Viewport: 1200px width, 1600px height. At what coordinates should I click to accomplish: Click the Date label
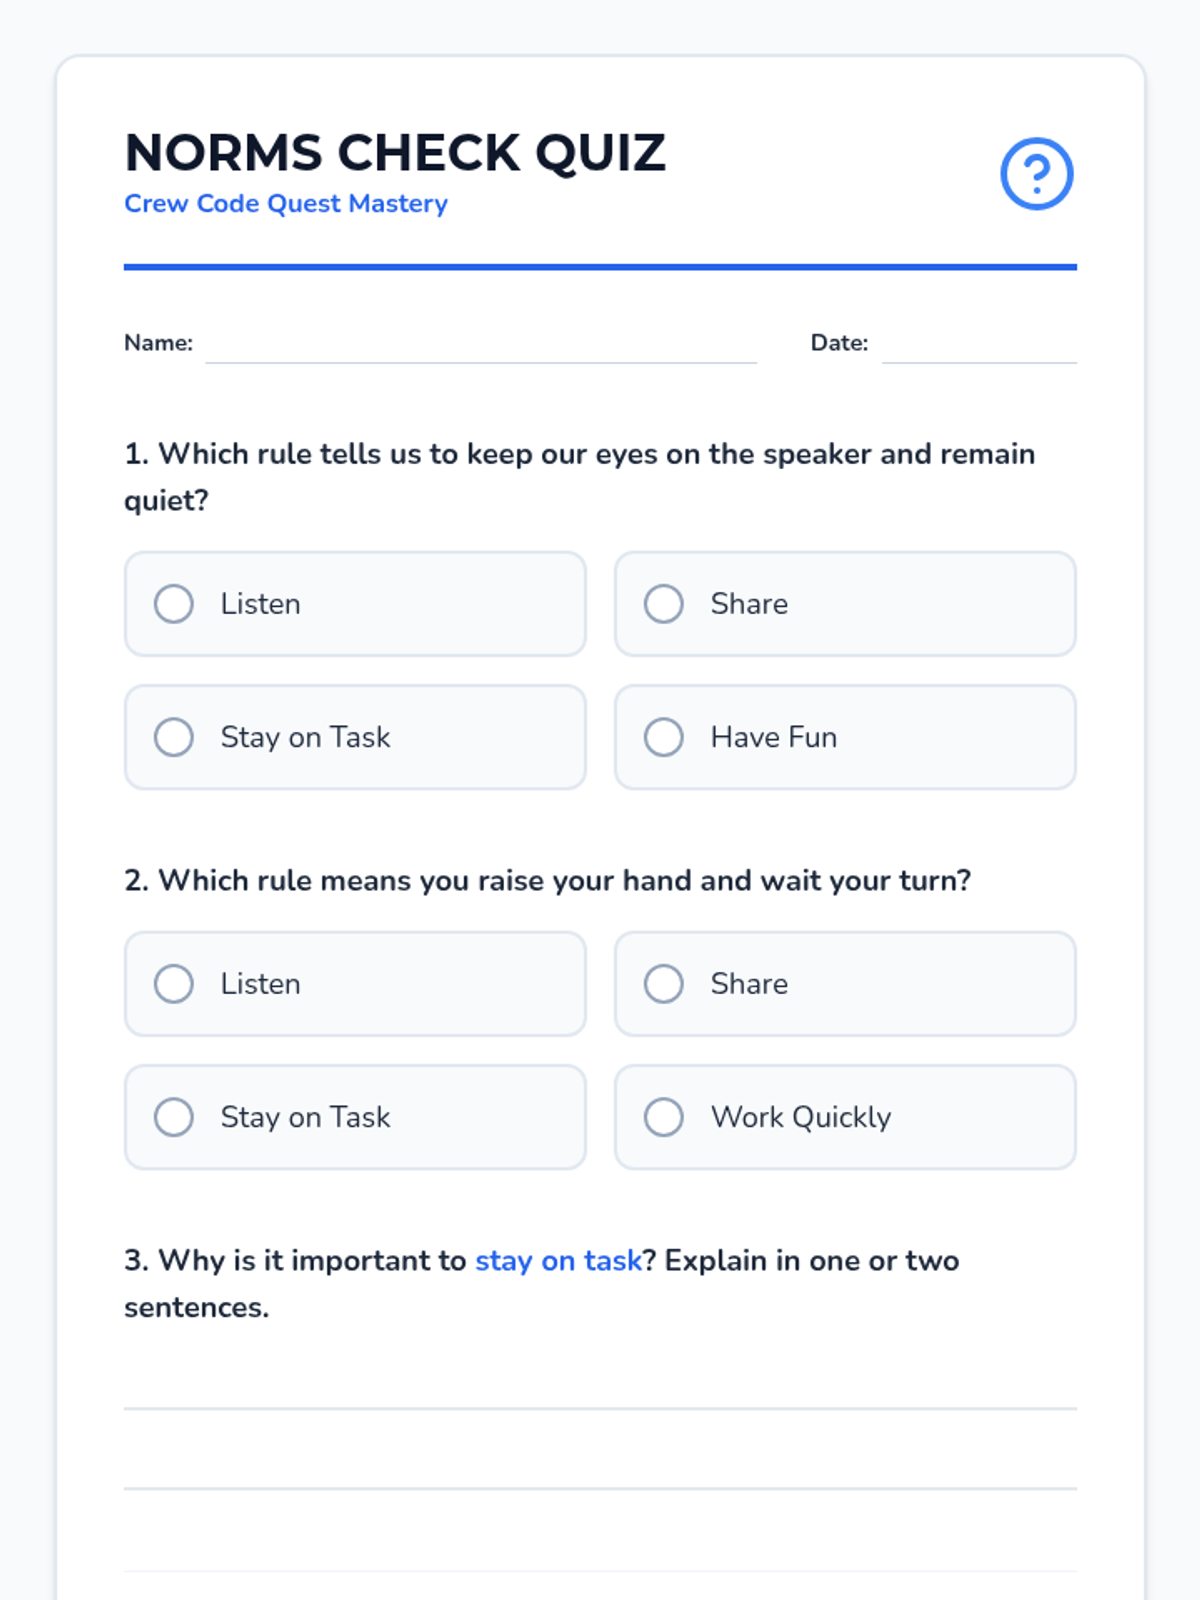click(839, 343)
